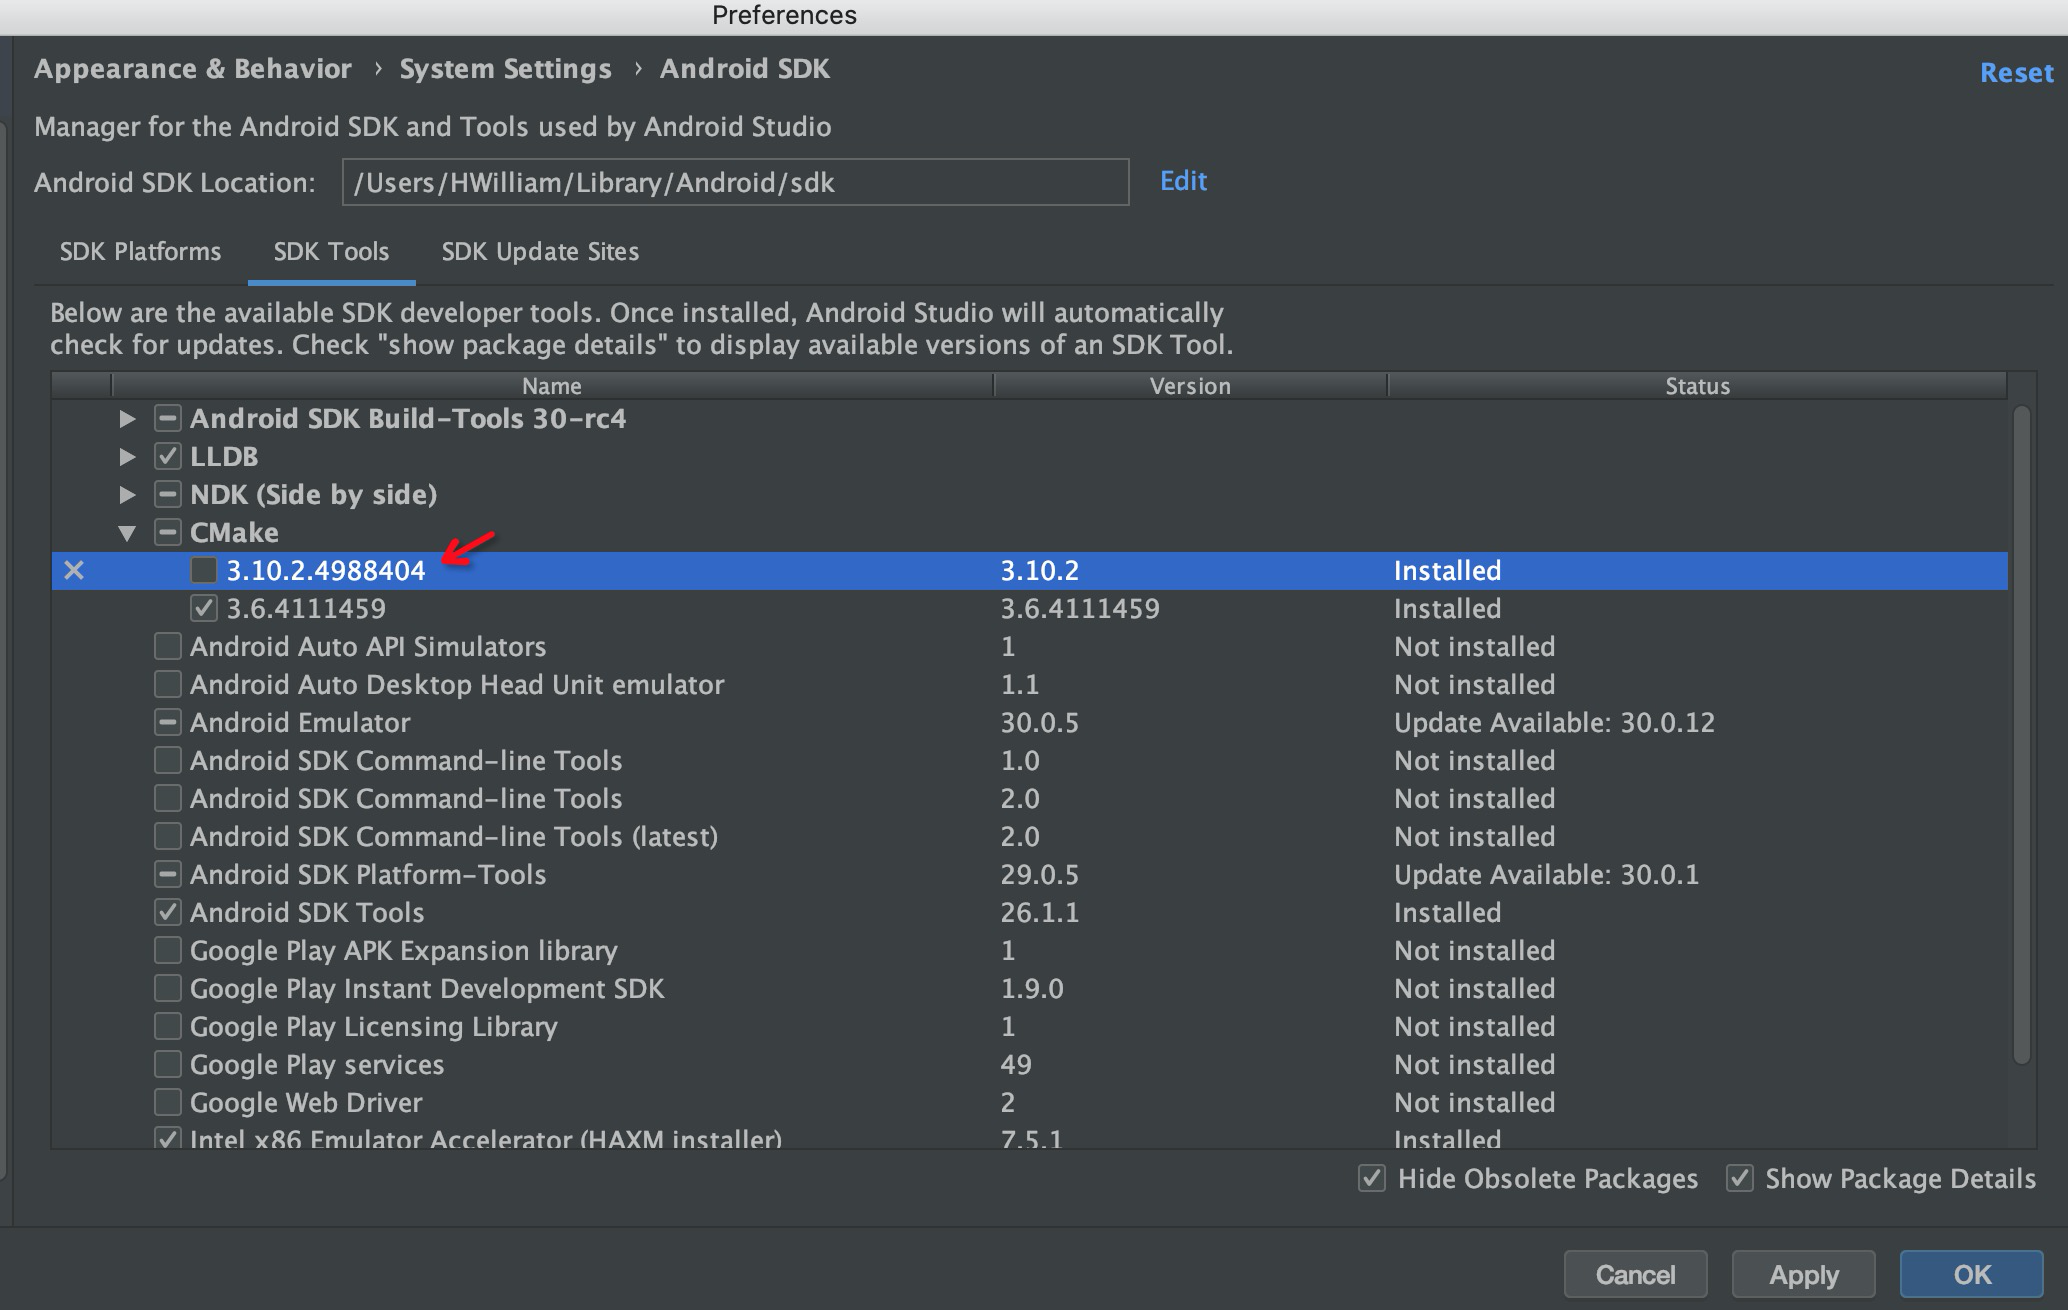
Task: Click the Android SDK Platform-Tools partial-state checkbox
Action: click(168, 874)
